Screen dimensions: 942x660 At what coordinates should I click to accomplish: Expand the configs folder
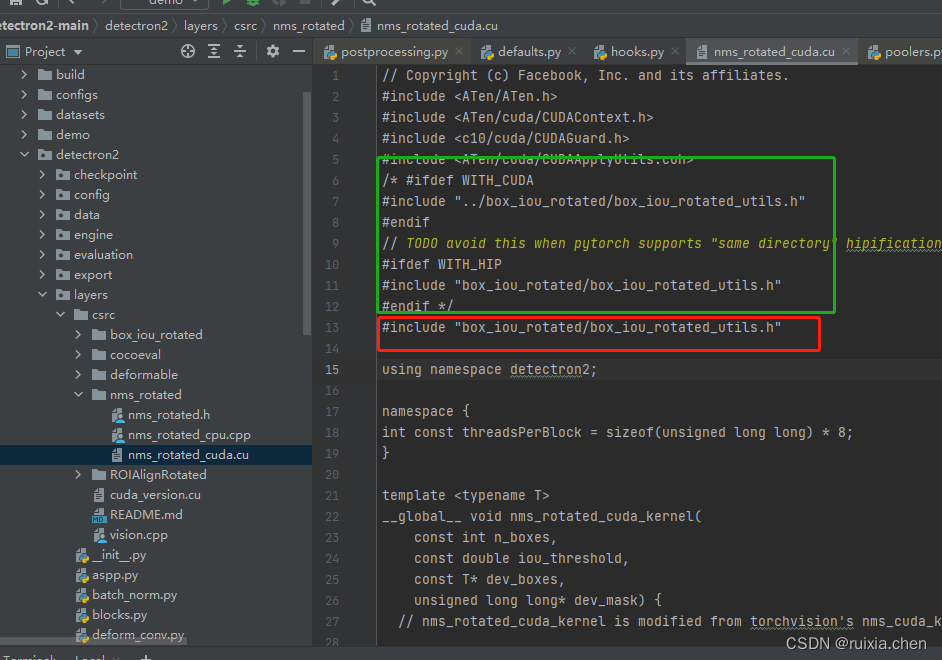point(23,95)
